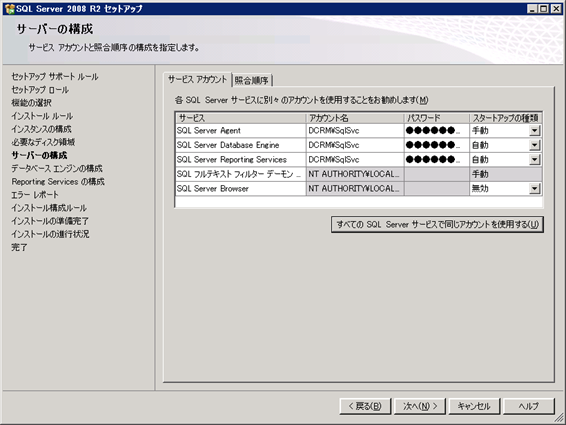This screenshot has width=566, height=425.
Task: Close the SQL Server setup window
Action: click(556, 9)
